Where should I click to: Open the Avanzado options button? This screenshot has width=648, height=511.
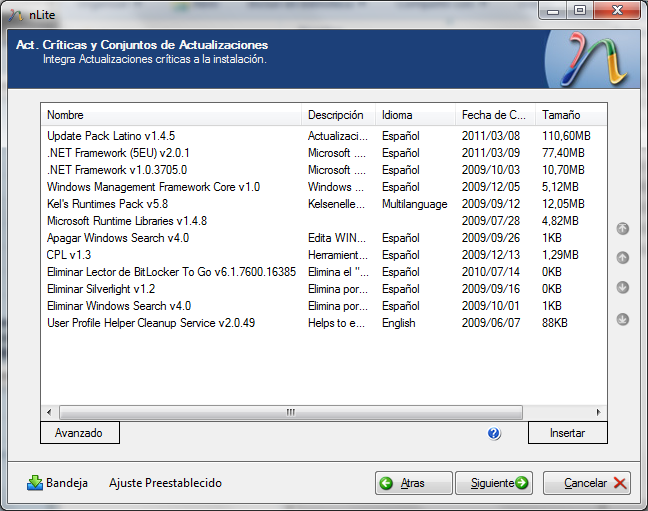tap(80, 433)
